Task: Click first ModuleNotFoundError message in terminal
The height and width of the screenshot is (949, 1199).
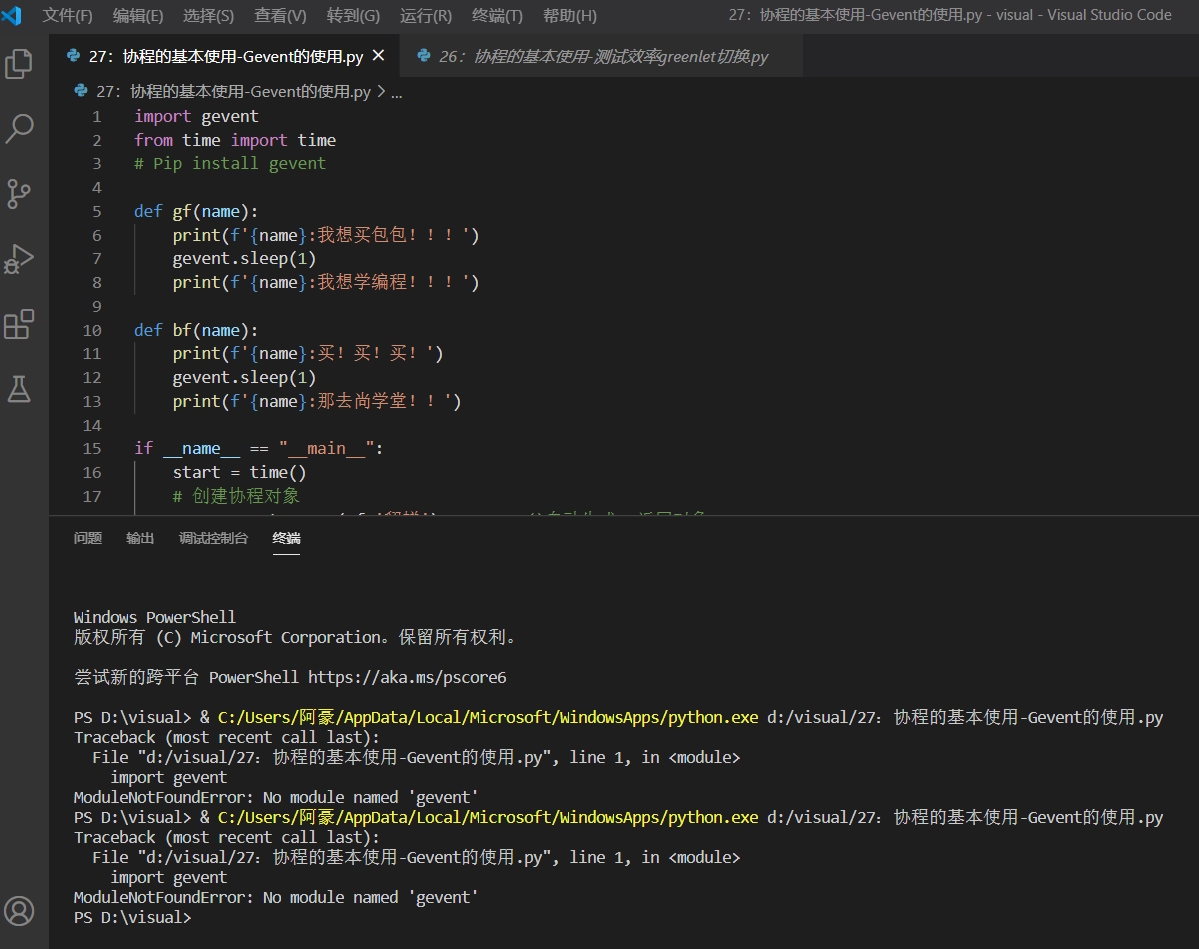Action: click(x=276, y=798)
